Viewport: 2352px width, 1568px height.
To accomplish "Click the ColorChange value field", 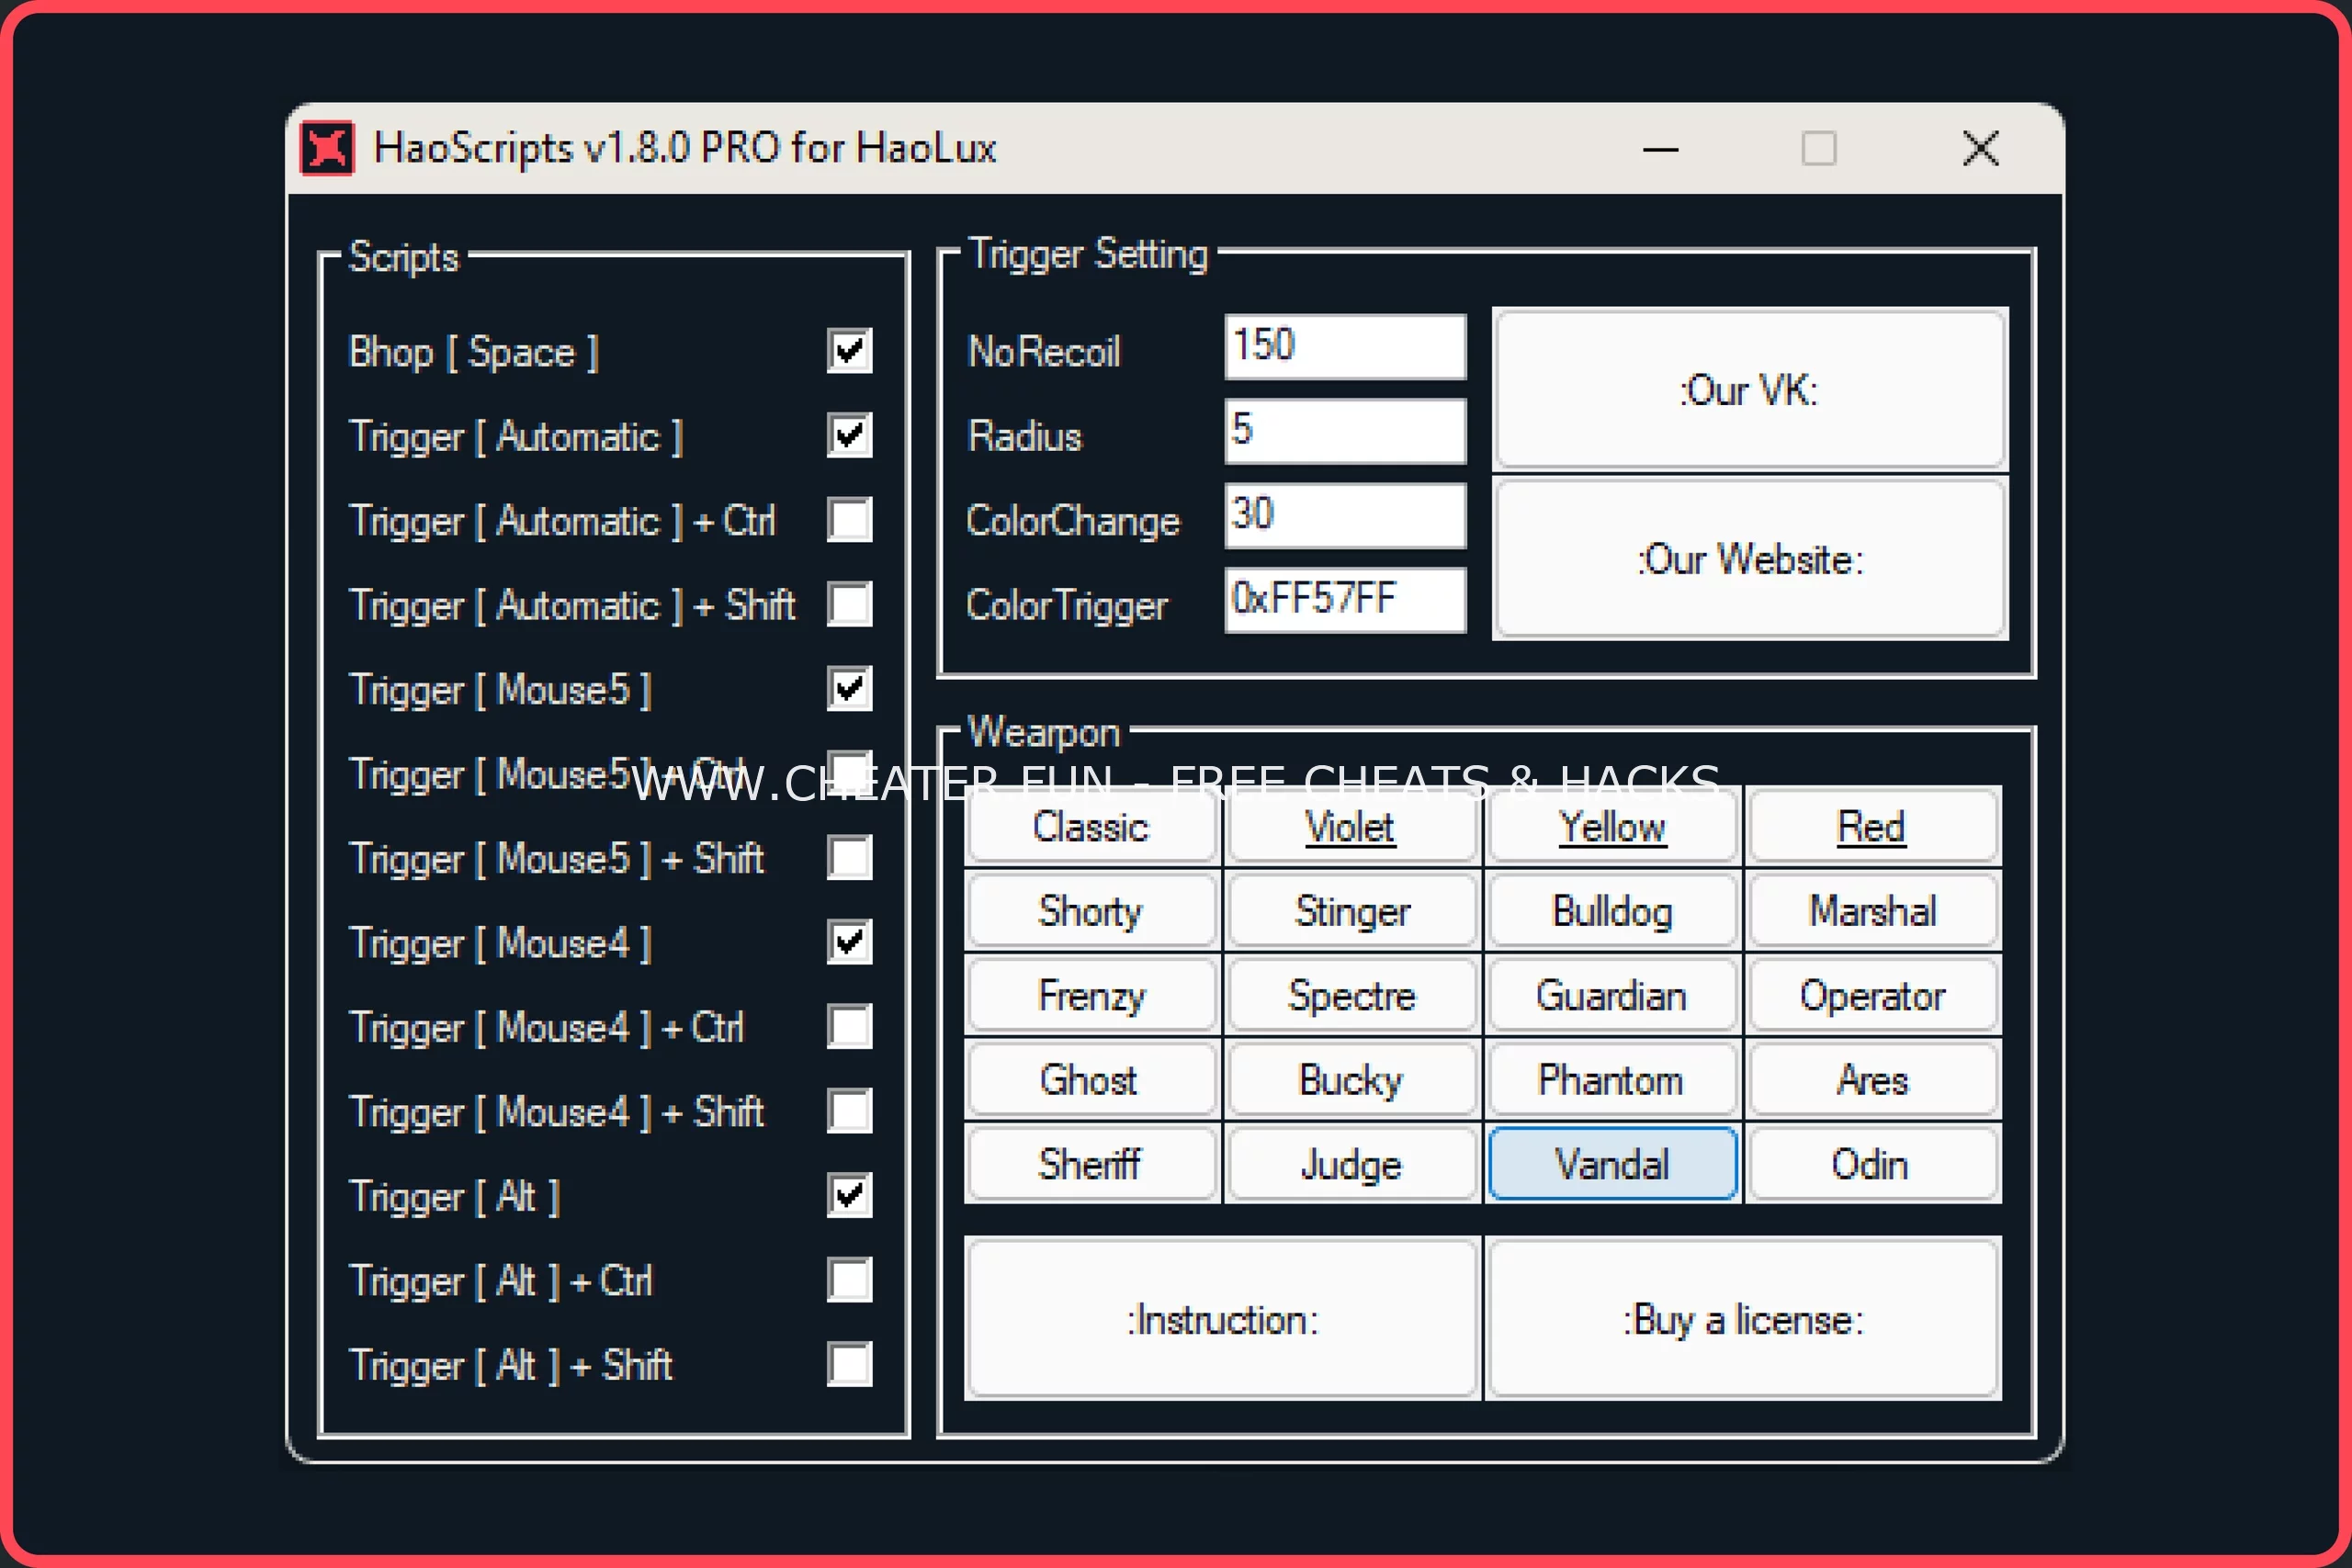I will [x=1345, y=516].
